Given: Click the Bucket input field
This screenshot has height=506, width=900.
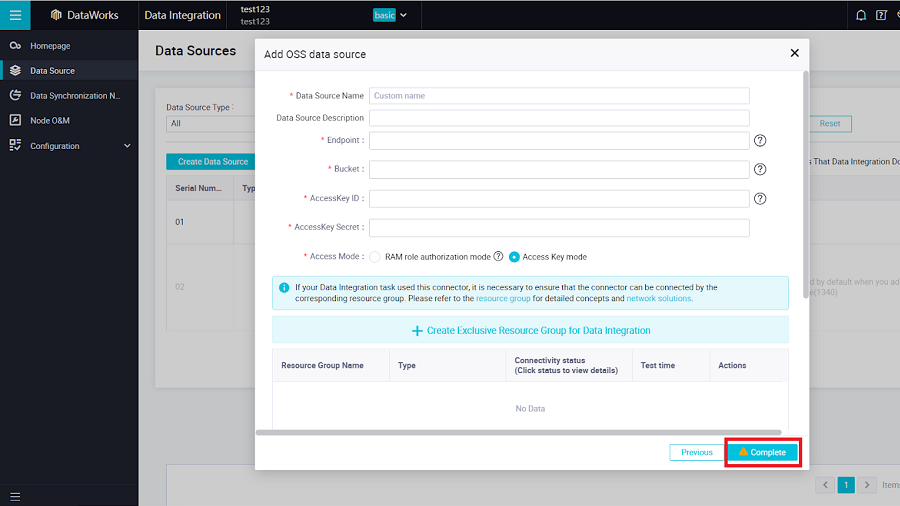Looking at the screenshot, I should coord(559,169).
